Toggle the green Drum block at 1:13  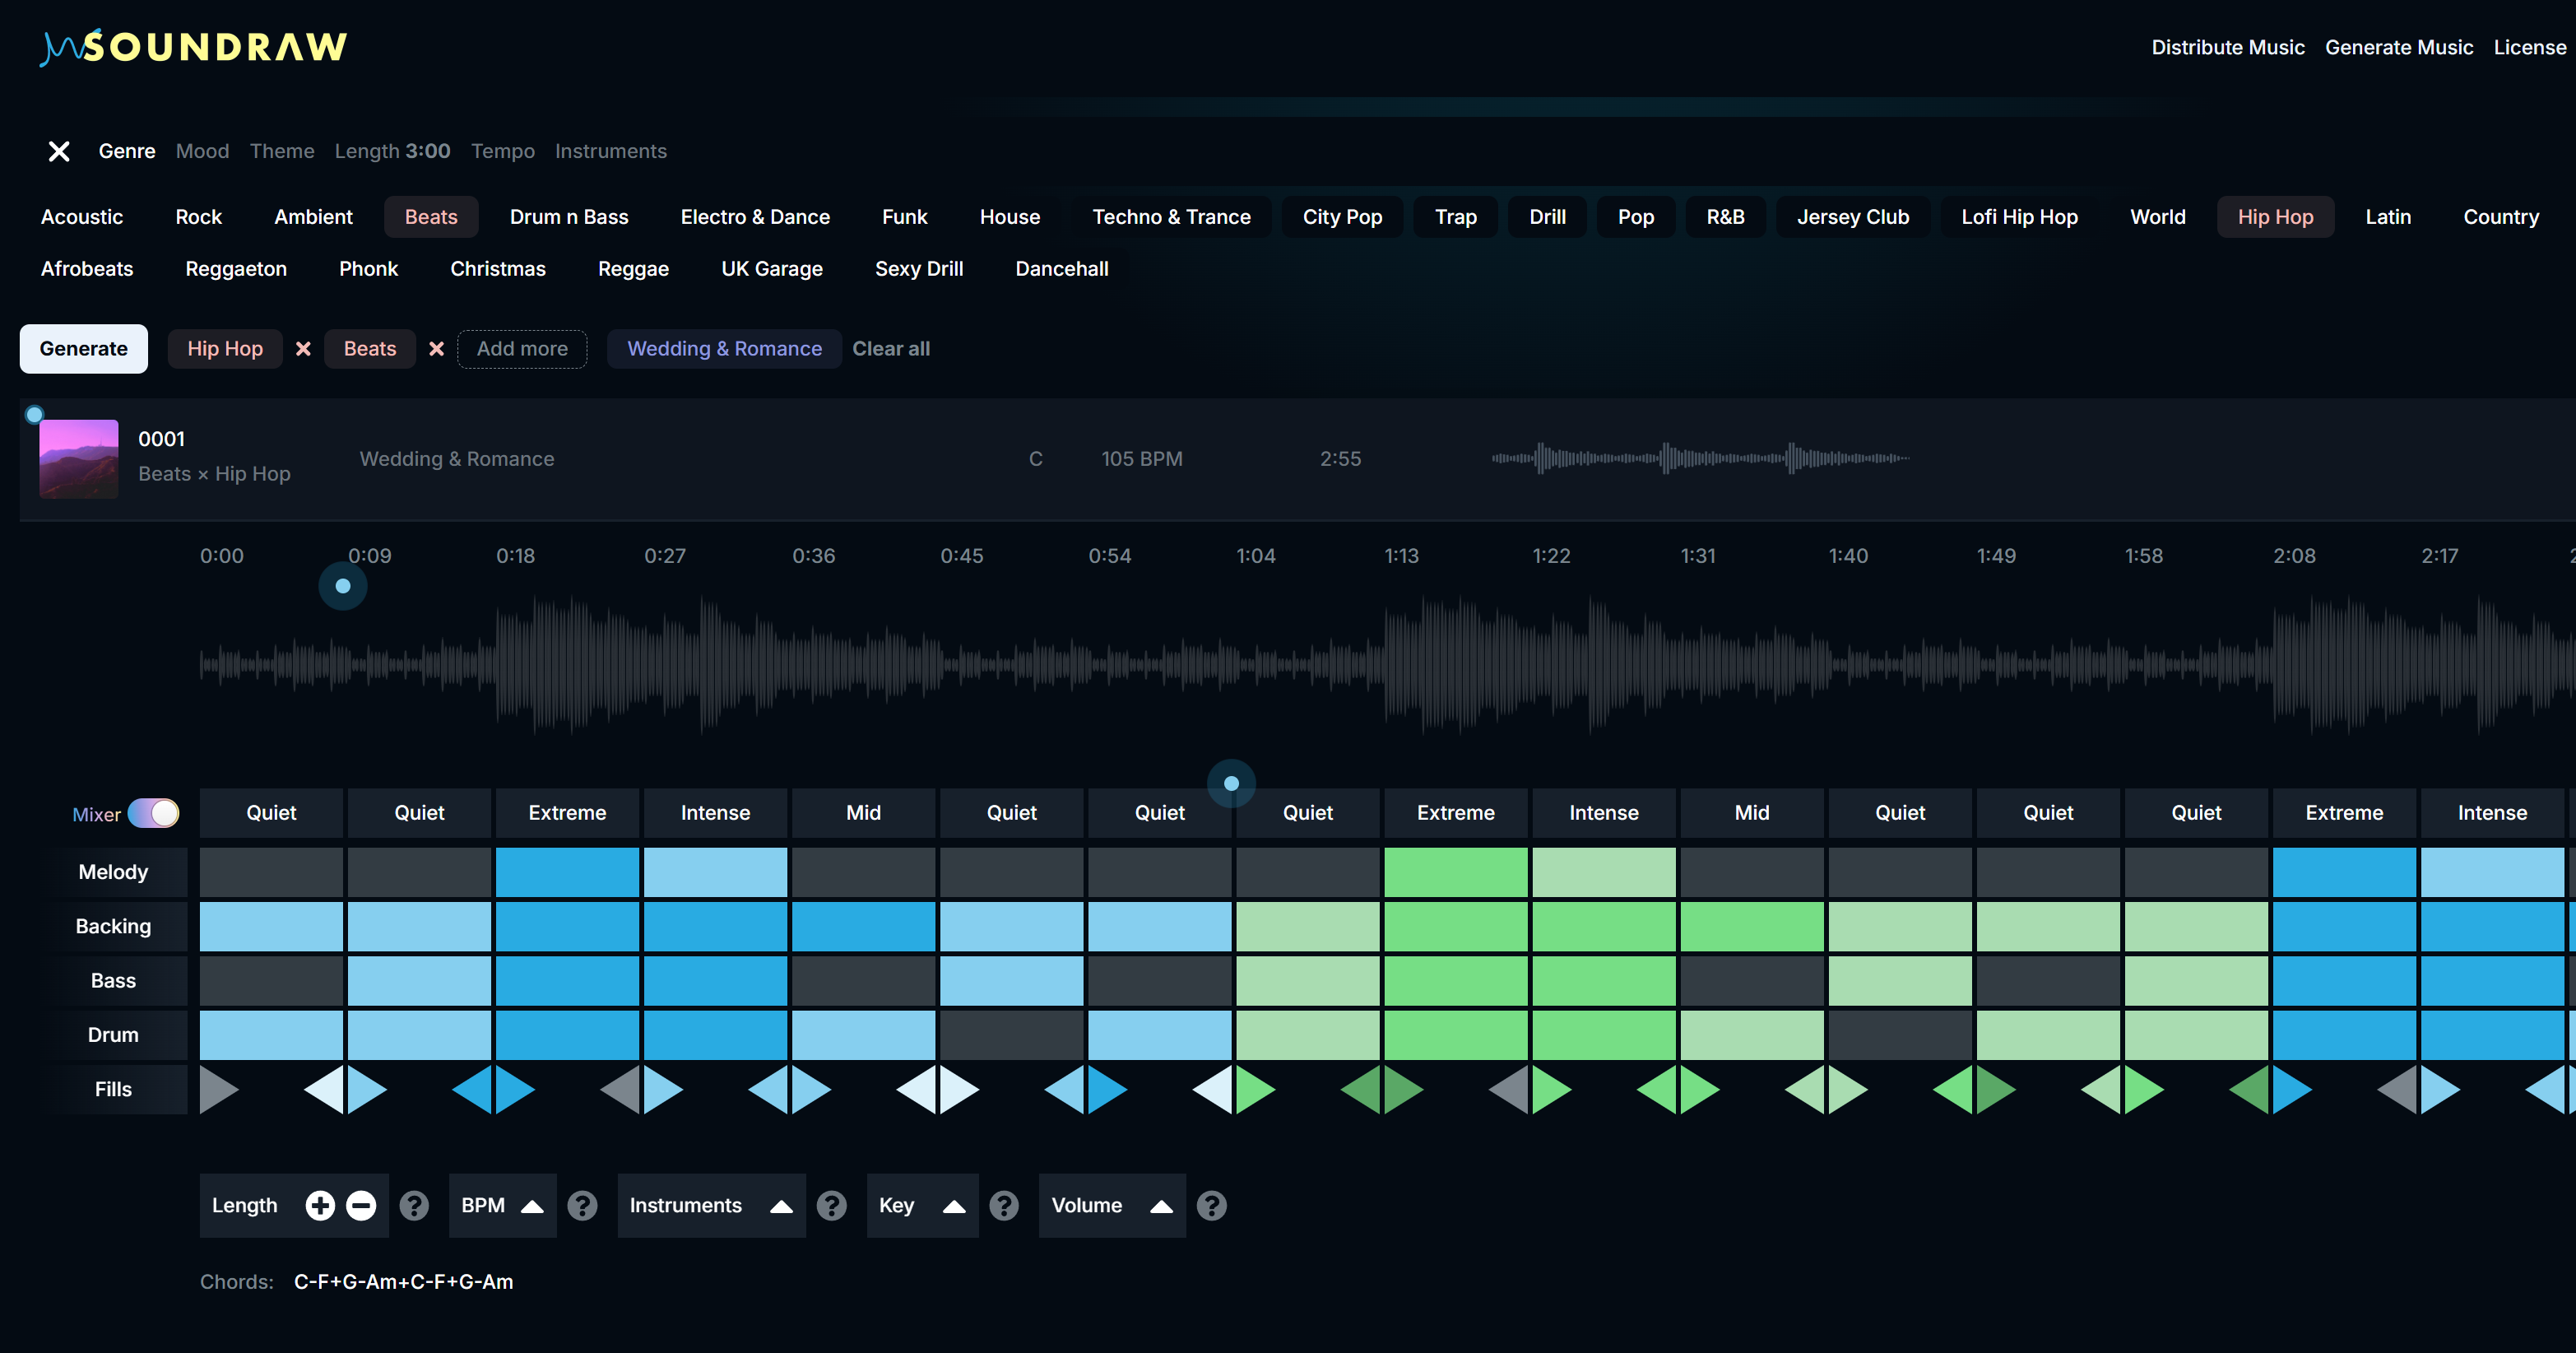1455,1035
